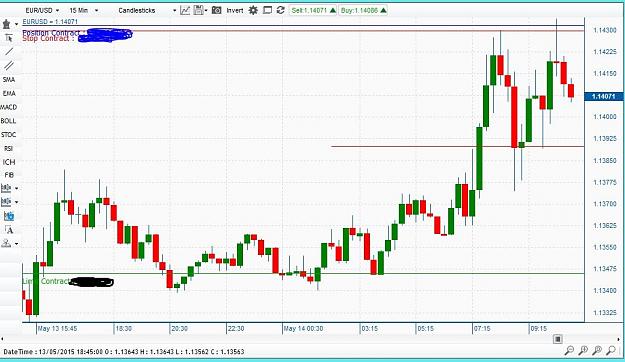This screenshot has width=625, height=362.
Task: Open chart settings via gear icon
Action: [x=253, y=10]
